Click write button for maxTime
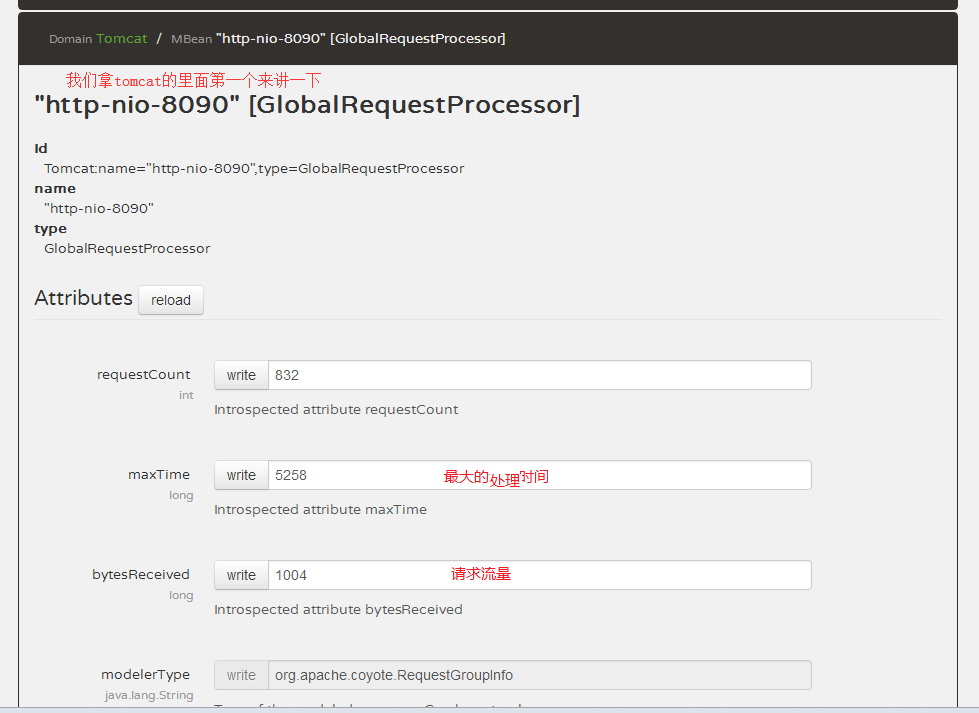Screen dimensions: 979x713 pyautogui.click(x=241, y=475)
